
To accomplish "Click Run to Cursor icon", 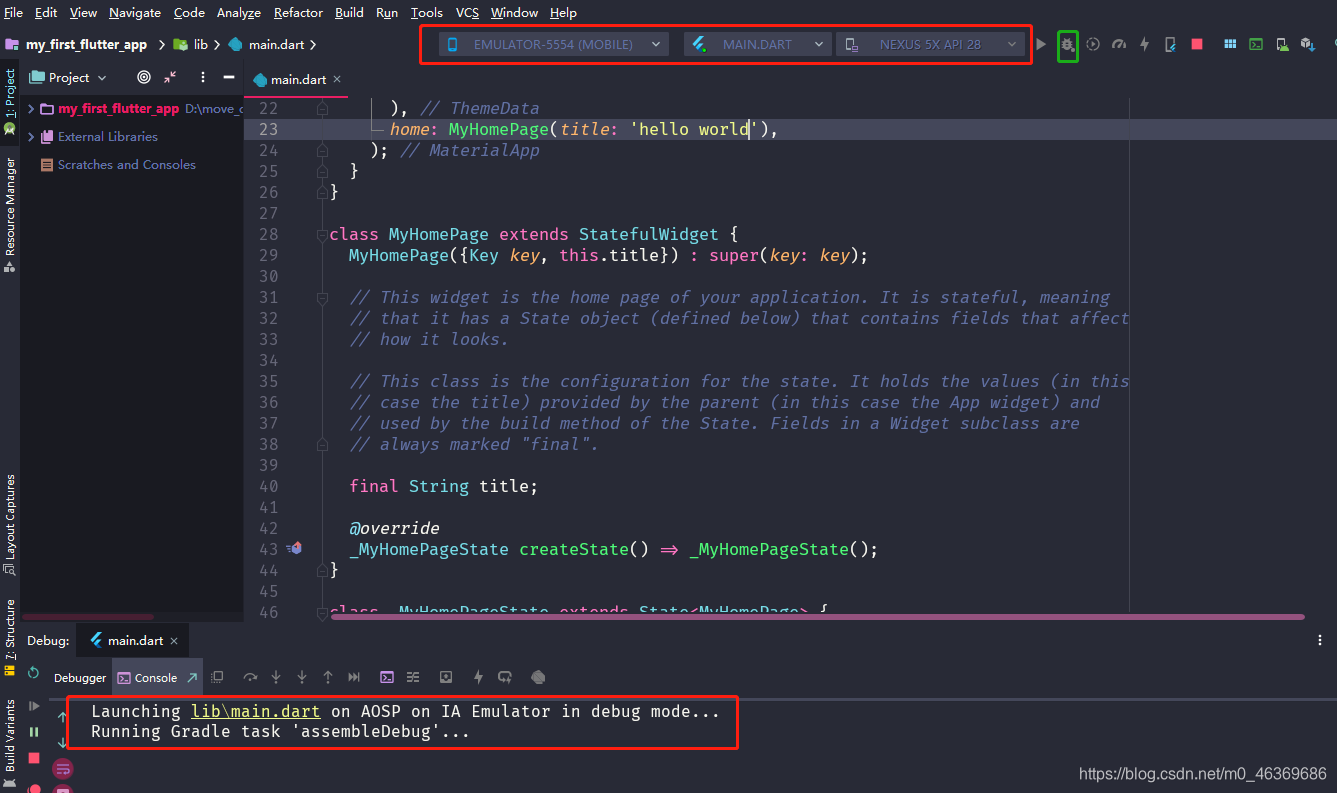I will tap(354, 677).
